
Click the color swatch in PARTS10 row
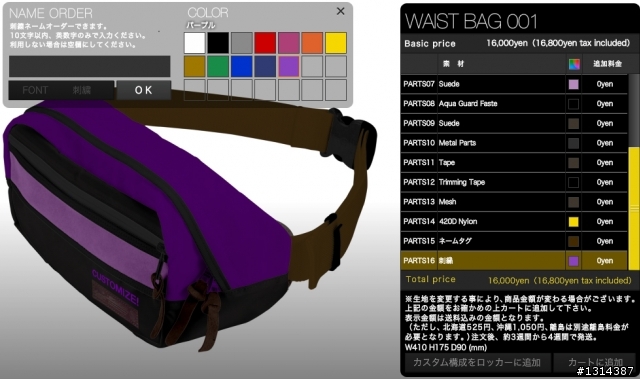(x=573, y=143)
